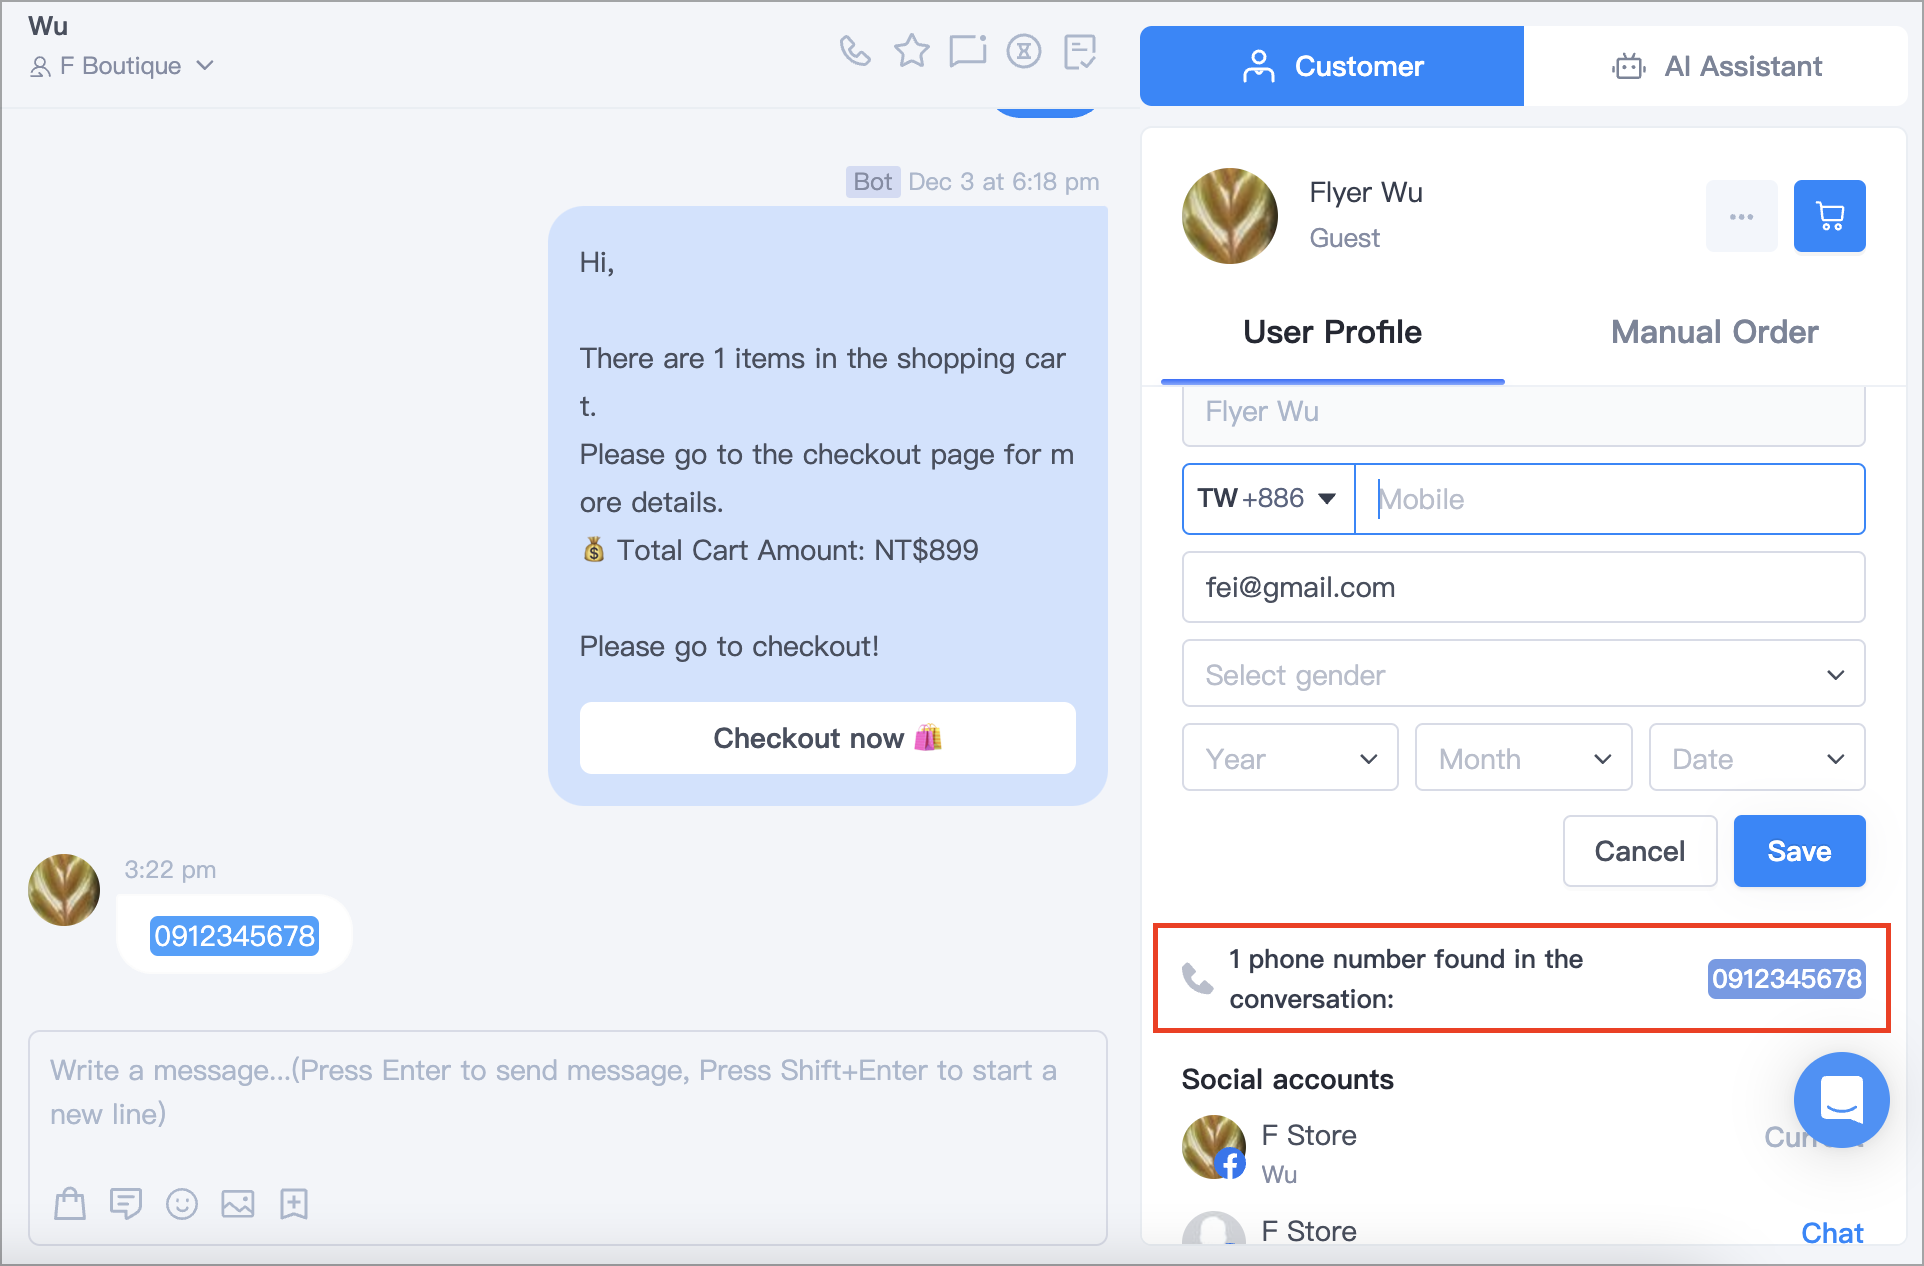Open the Year birthday dropdown
The width and height of the screenshot is (1924, 1266).
(1290, 758)
